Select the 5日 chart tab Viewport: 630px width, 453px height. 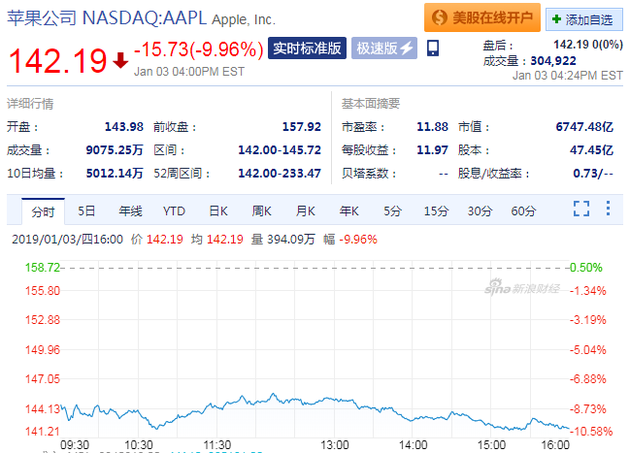(86, 211)
